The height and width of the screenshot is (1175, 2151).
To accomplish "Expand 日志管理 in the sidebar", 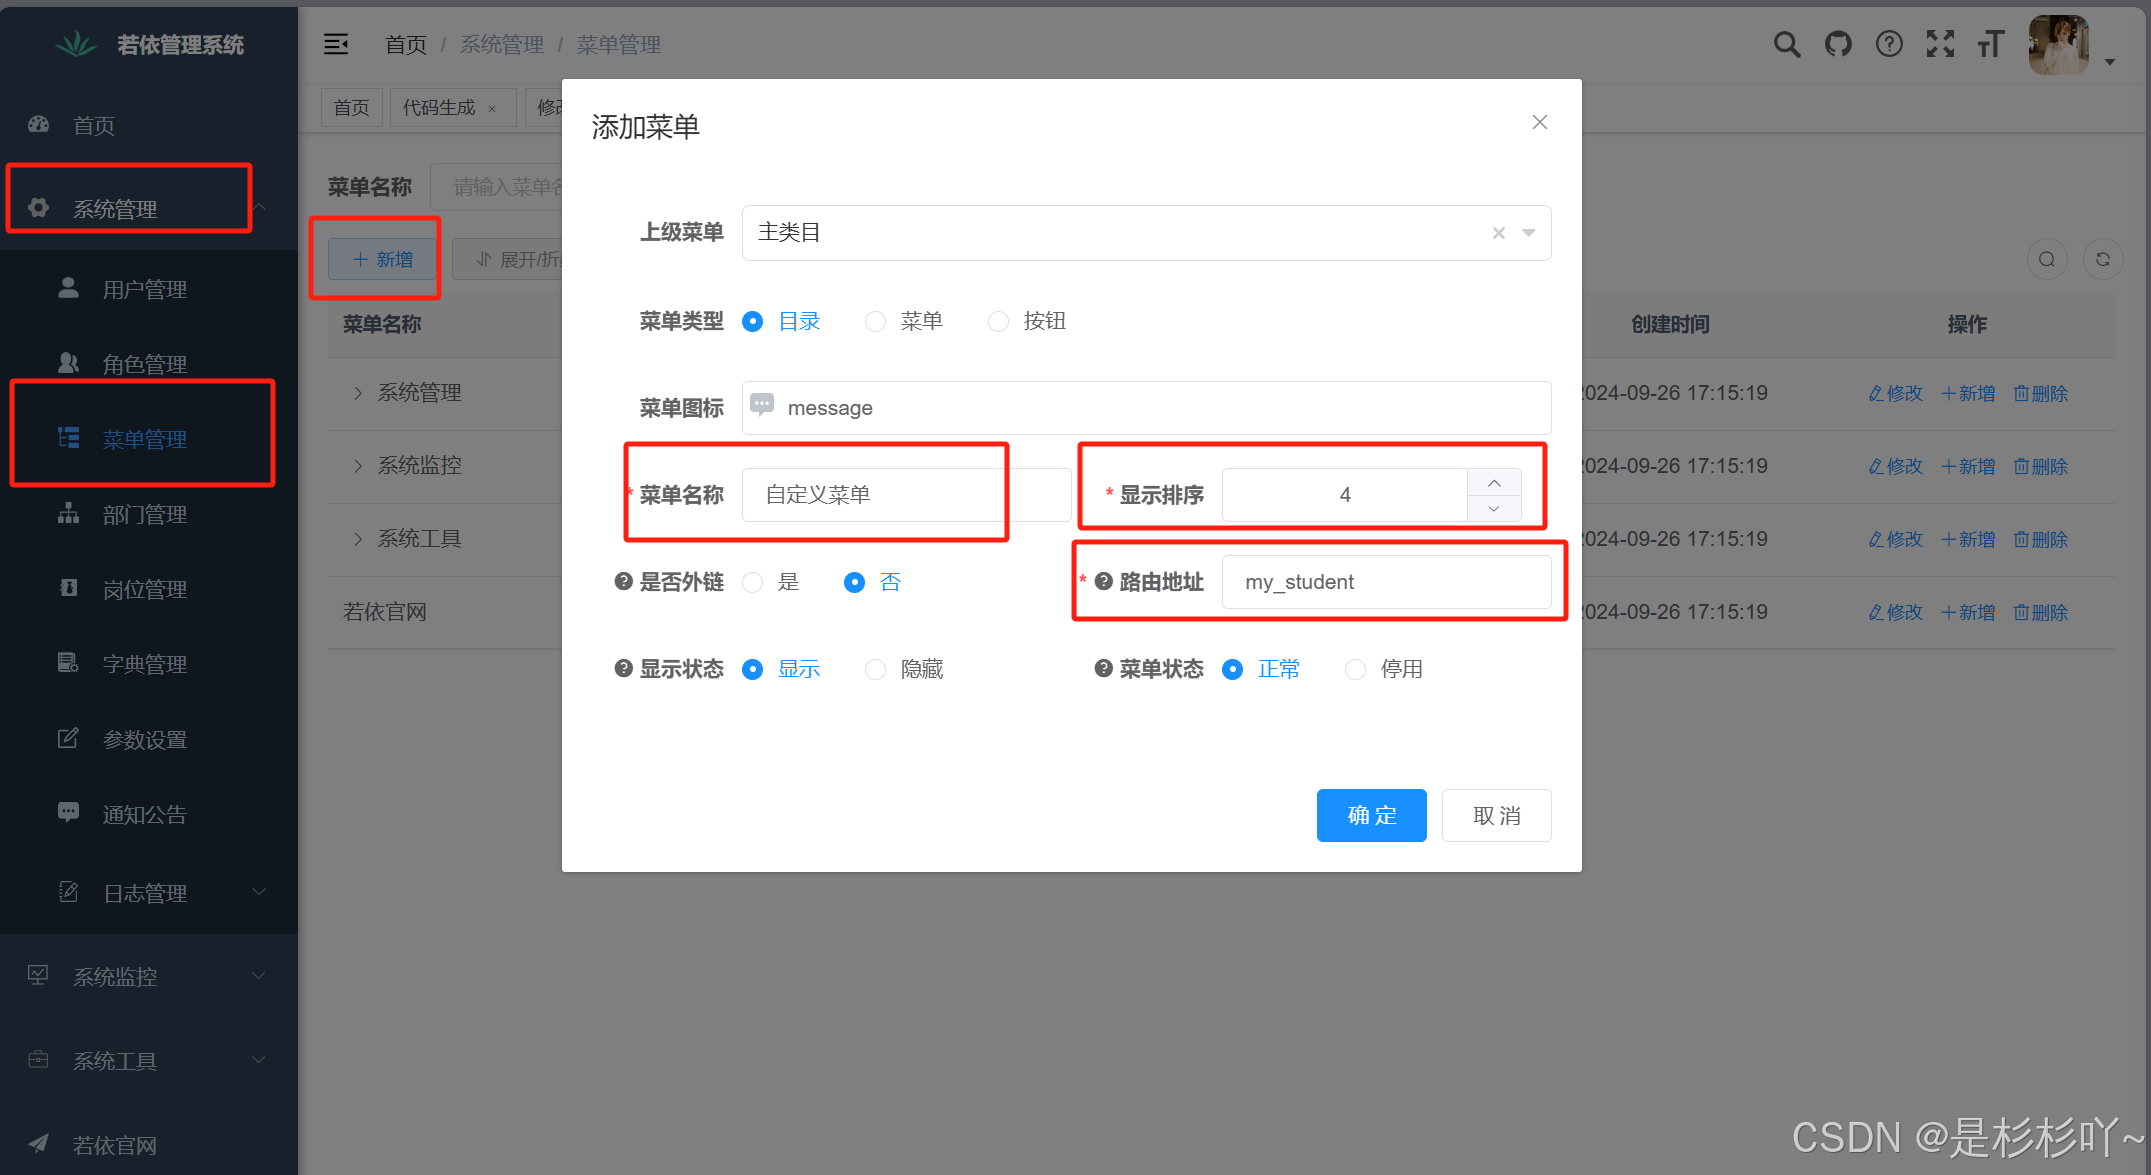I will (148, 893).
